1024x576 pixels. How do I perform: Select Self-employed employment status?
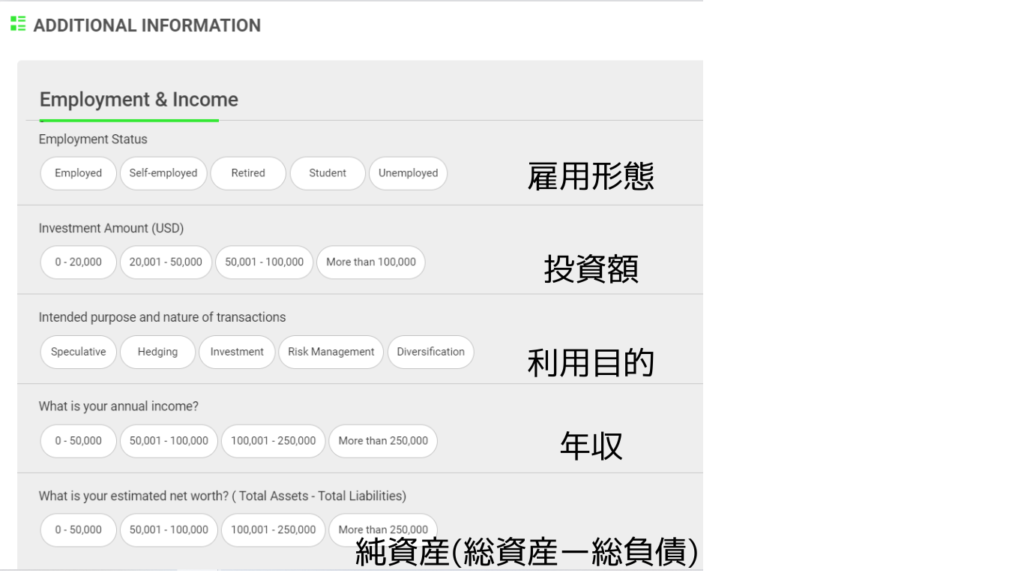163,173
